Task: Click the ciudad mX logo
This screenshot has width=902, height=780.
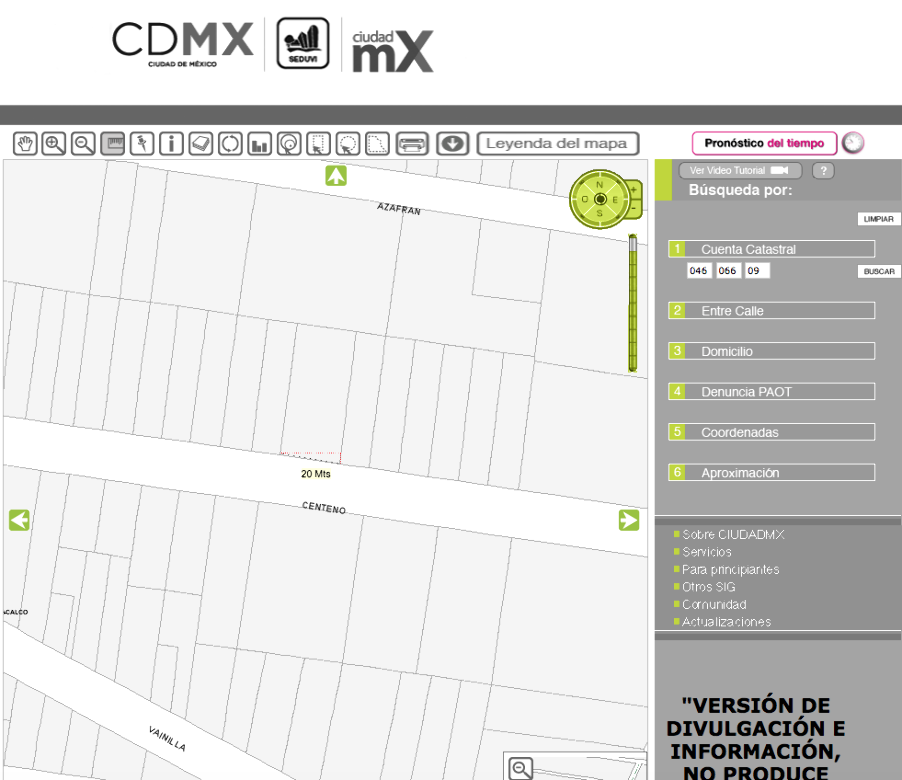Action: tap(392, 51)
